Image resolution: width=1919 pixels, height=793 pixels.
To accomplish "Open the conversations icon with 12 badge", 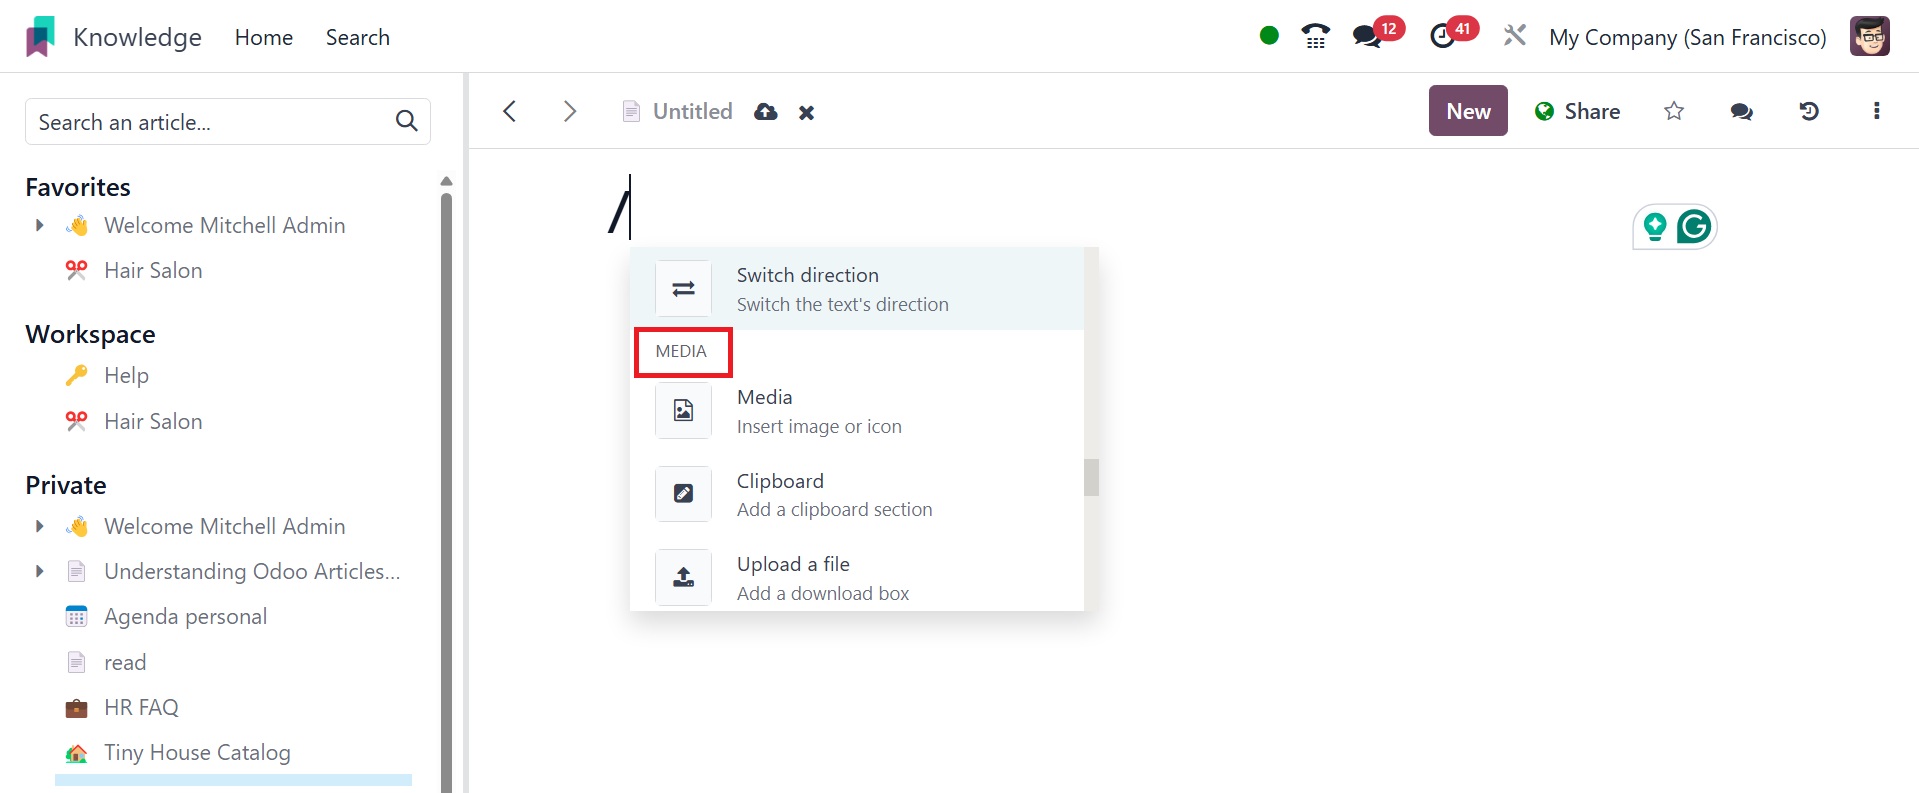I will 1367,37.
